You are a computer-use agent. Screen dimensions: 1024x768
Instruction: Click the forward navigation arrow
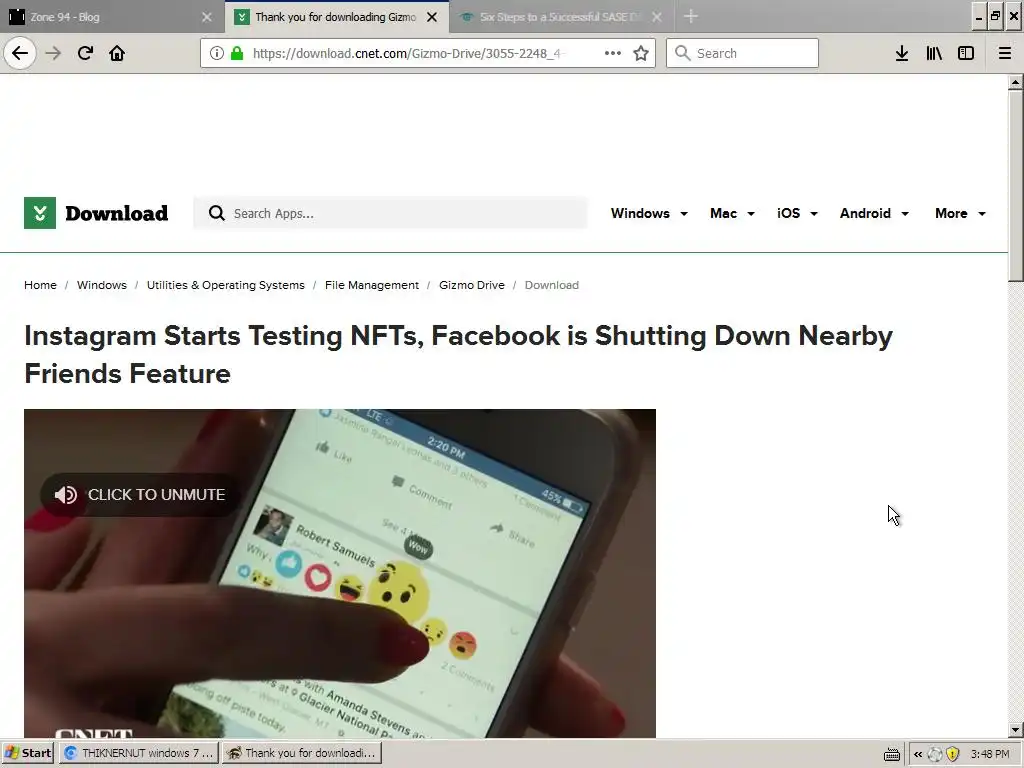[53, 53]
